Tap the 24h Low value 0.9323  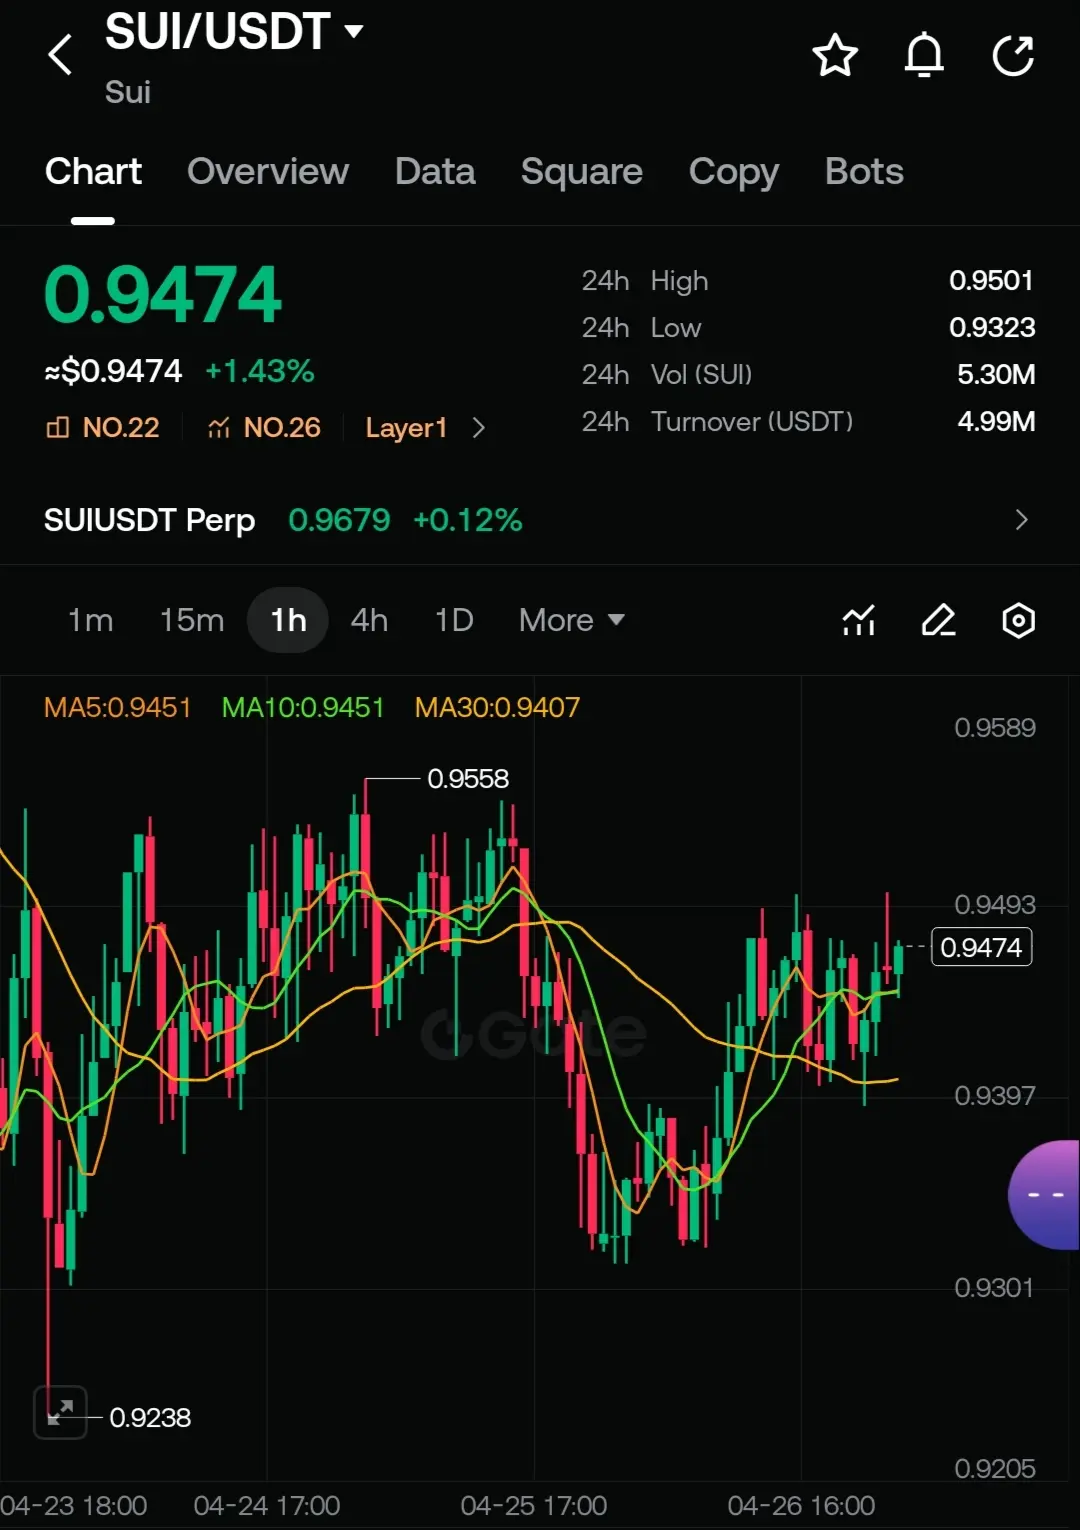(992, 328)
